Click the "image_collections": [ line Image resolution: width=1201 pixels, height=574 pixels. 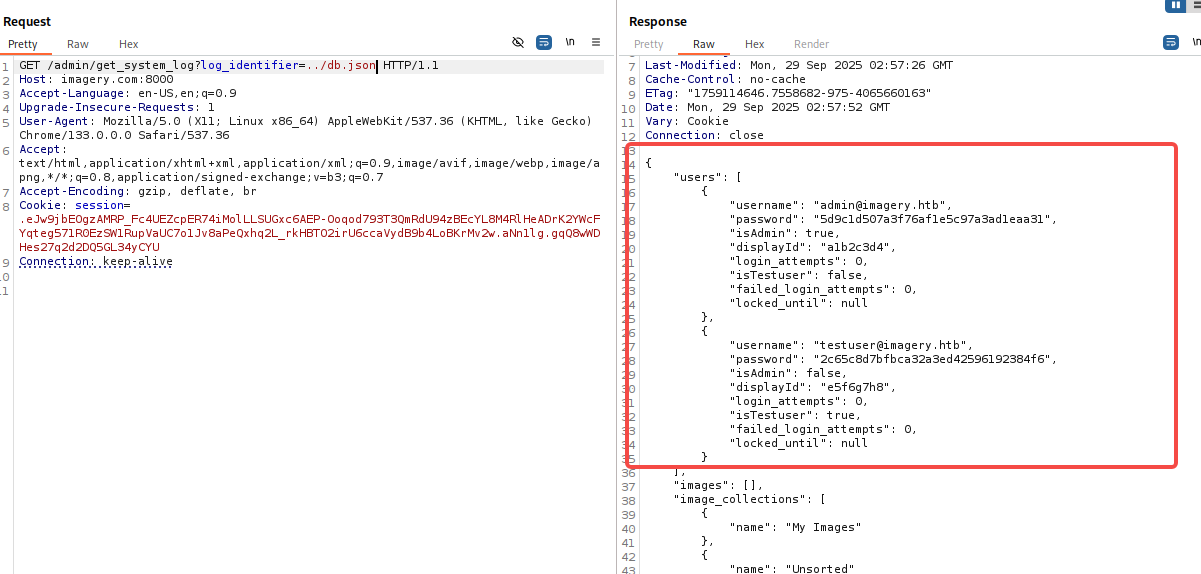click(750, 499)
